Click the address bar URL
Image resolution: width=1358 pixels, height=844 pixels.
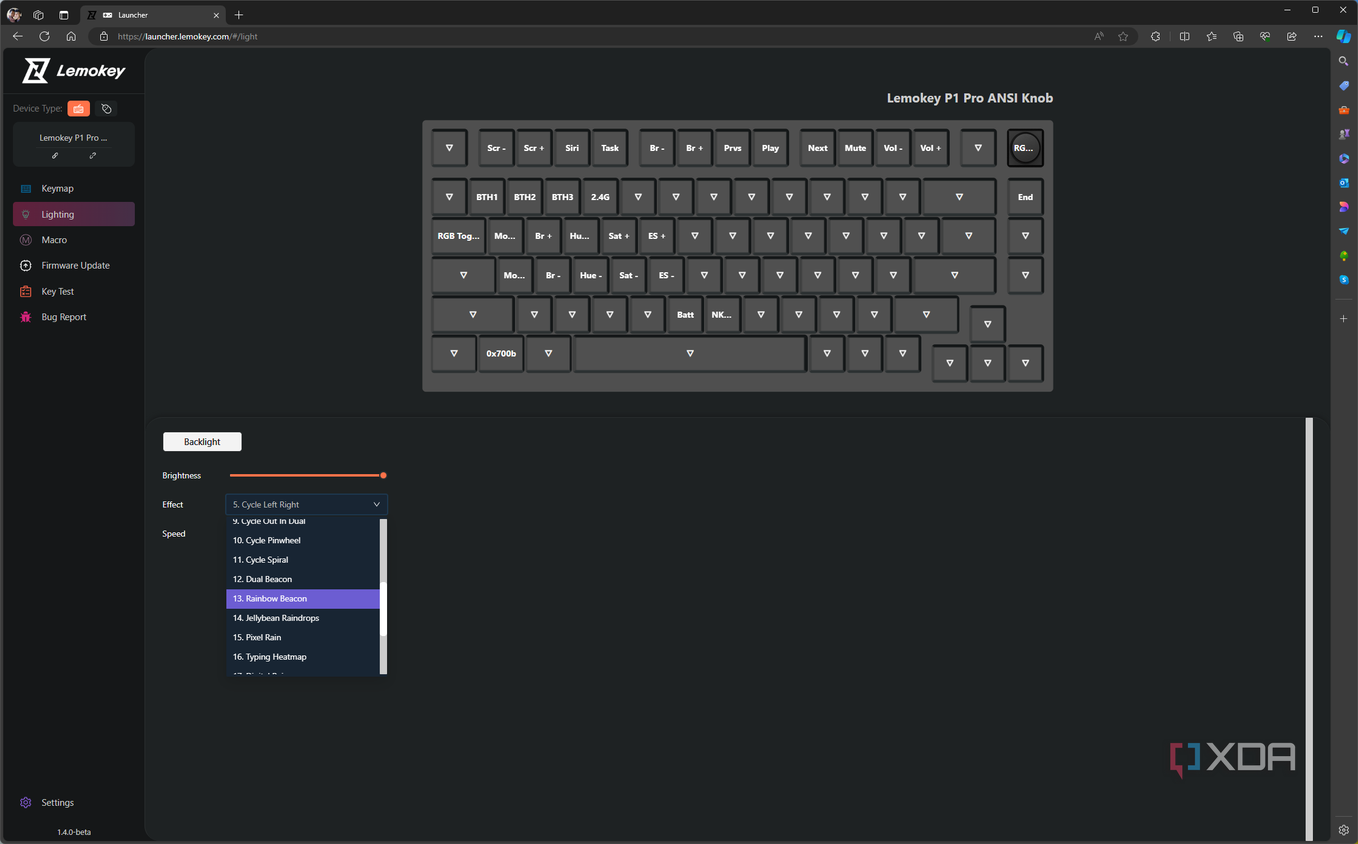187,36
